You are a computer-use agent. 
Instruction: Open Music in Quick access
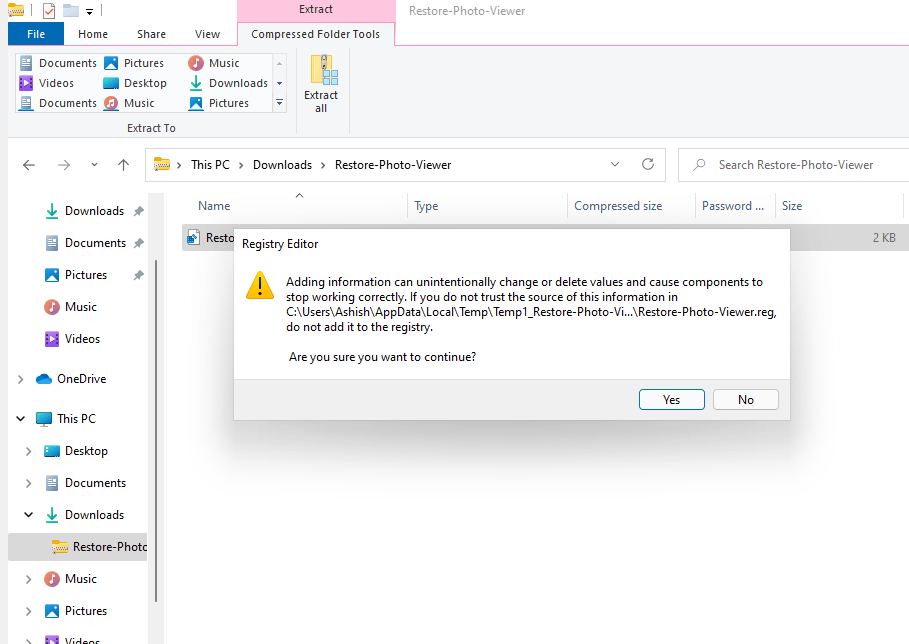pyautogui.click(x=70, y=307)
